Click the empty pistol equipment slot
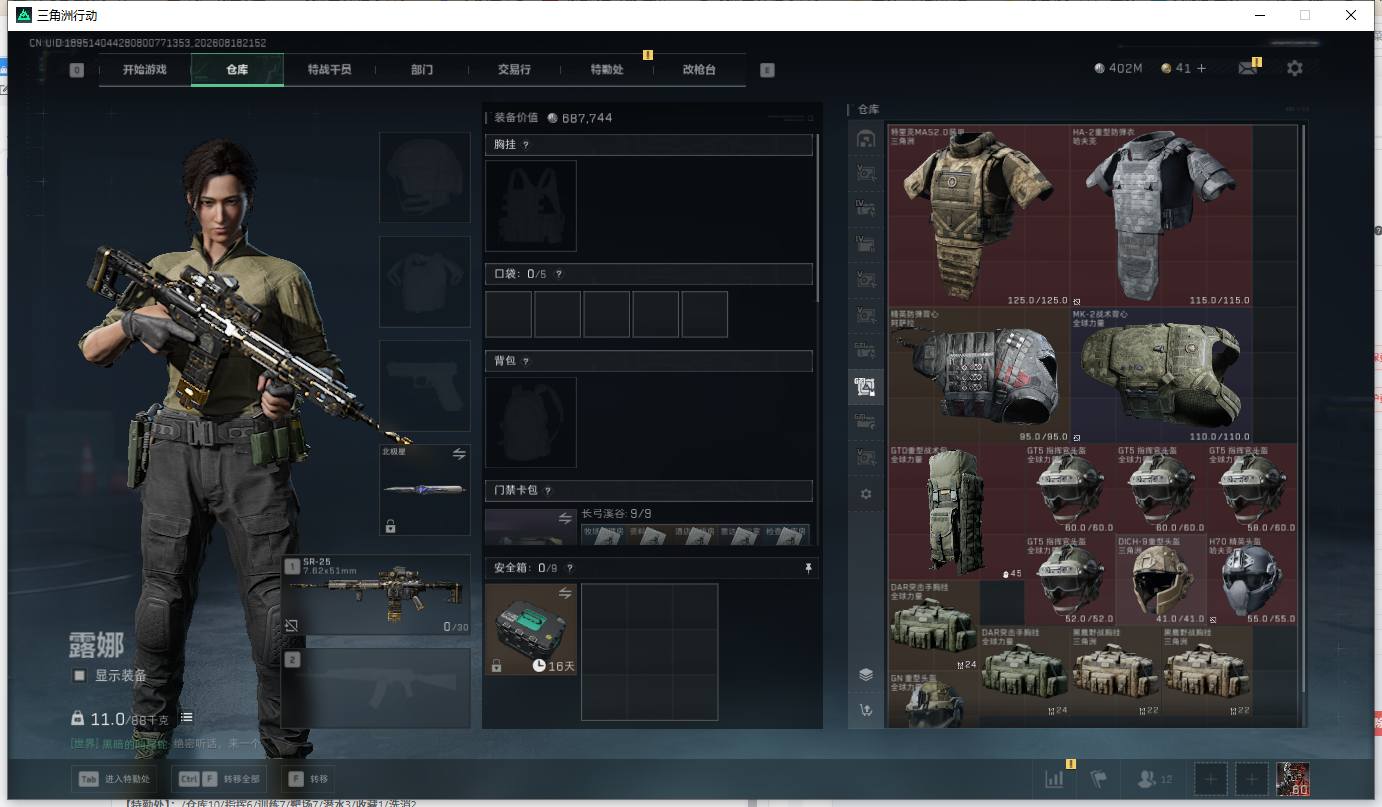Screen dimensions: 1382x807 tap(424, 385)
